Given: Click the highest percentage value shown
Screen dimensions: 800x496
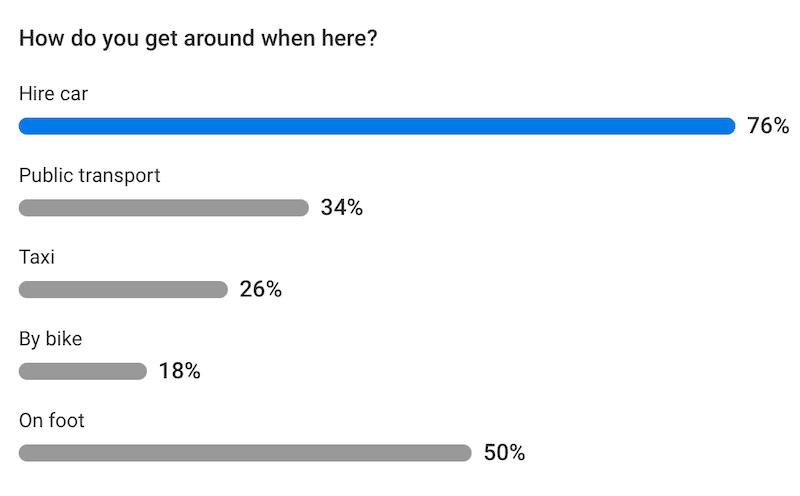Looking at the screenshot, I should click(768, 126).
